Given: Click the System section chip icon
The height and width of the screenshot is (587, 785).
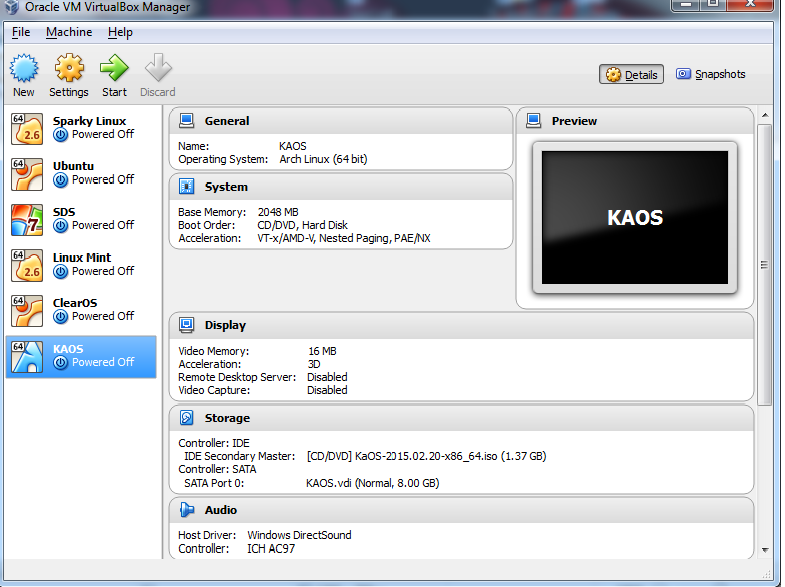Looking at the screenshot, I should [186, 187].
